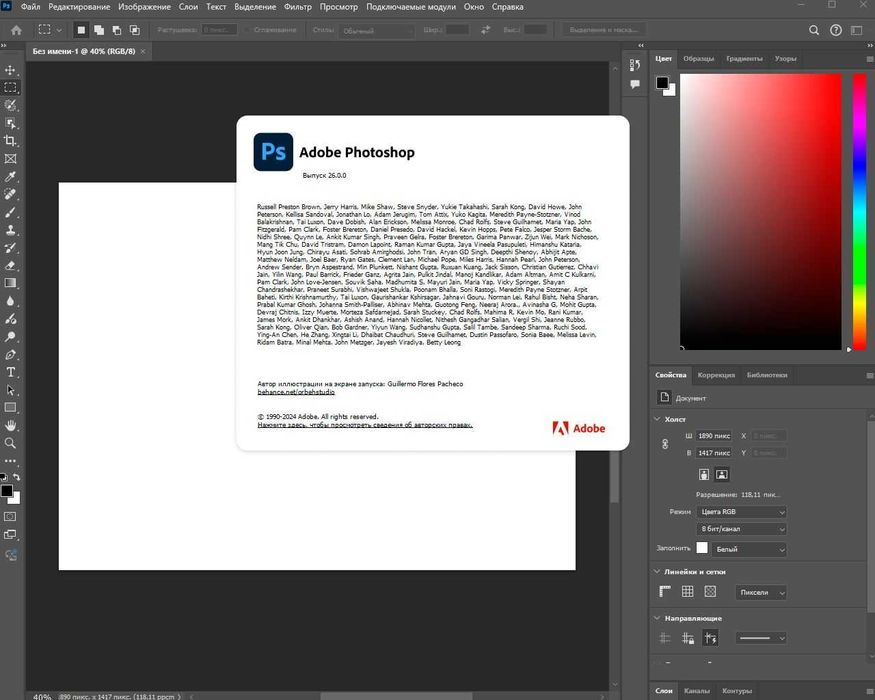Select the Lasso tool in toolbar
This screenshot has height=700, width=875.
(x=10, y=106)
